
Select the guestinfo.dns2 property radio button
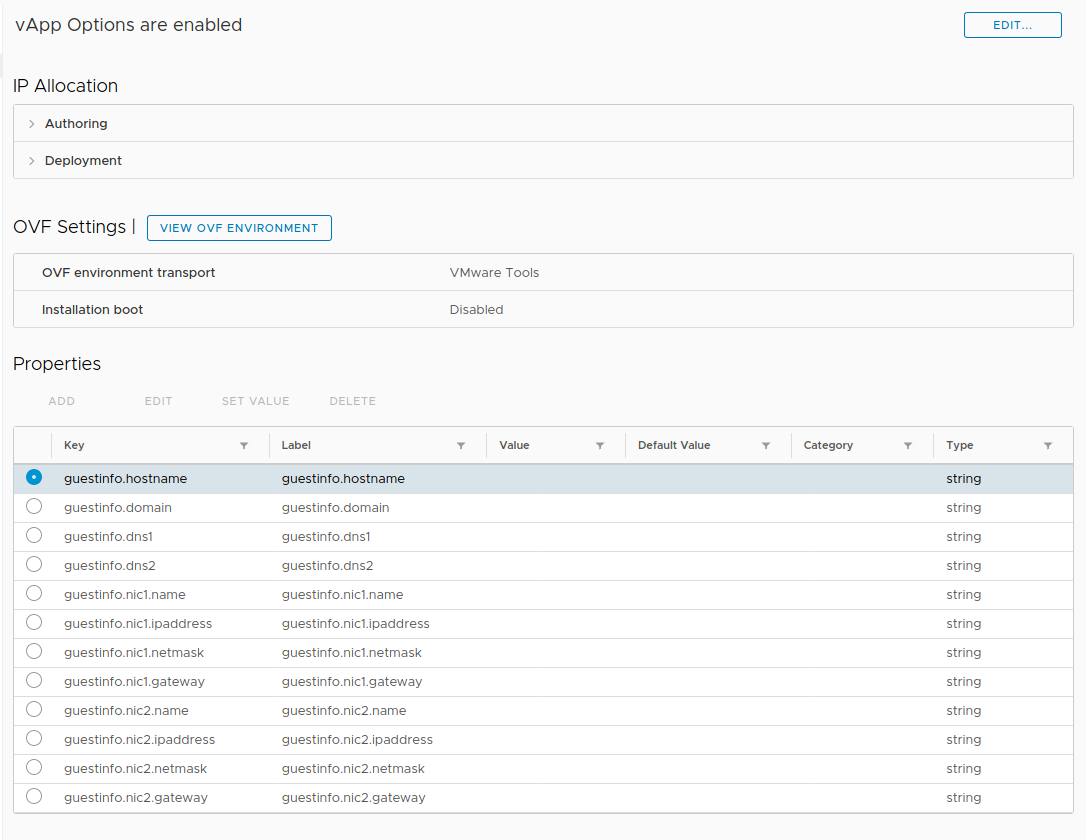33,565
